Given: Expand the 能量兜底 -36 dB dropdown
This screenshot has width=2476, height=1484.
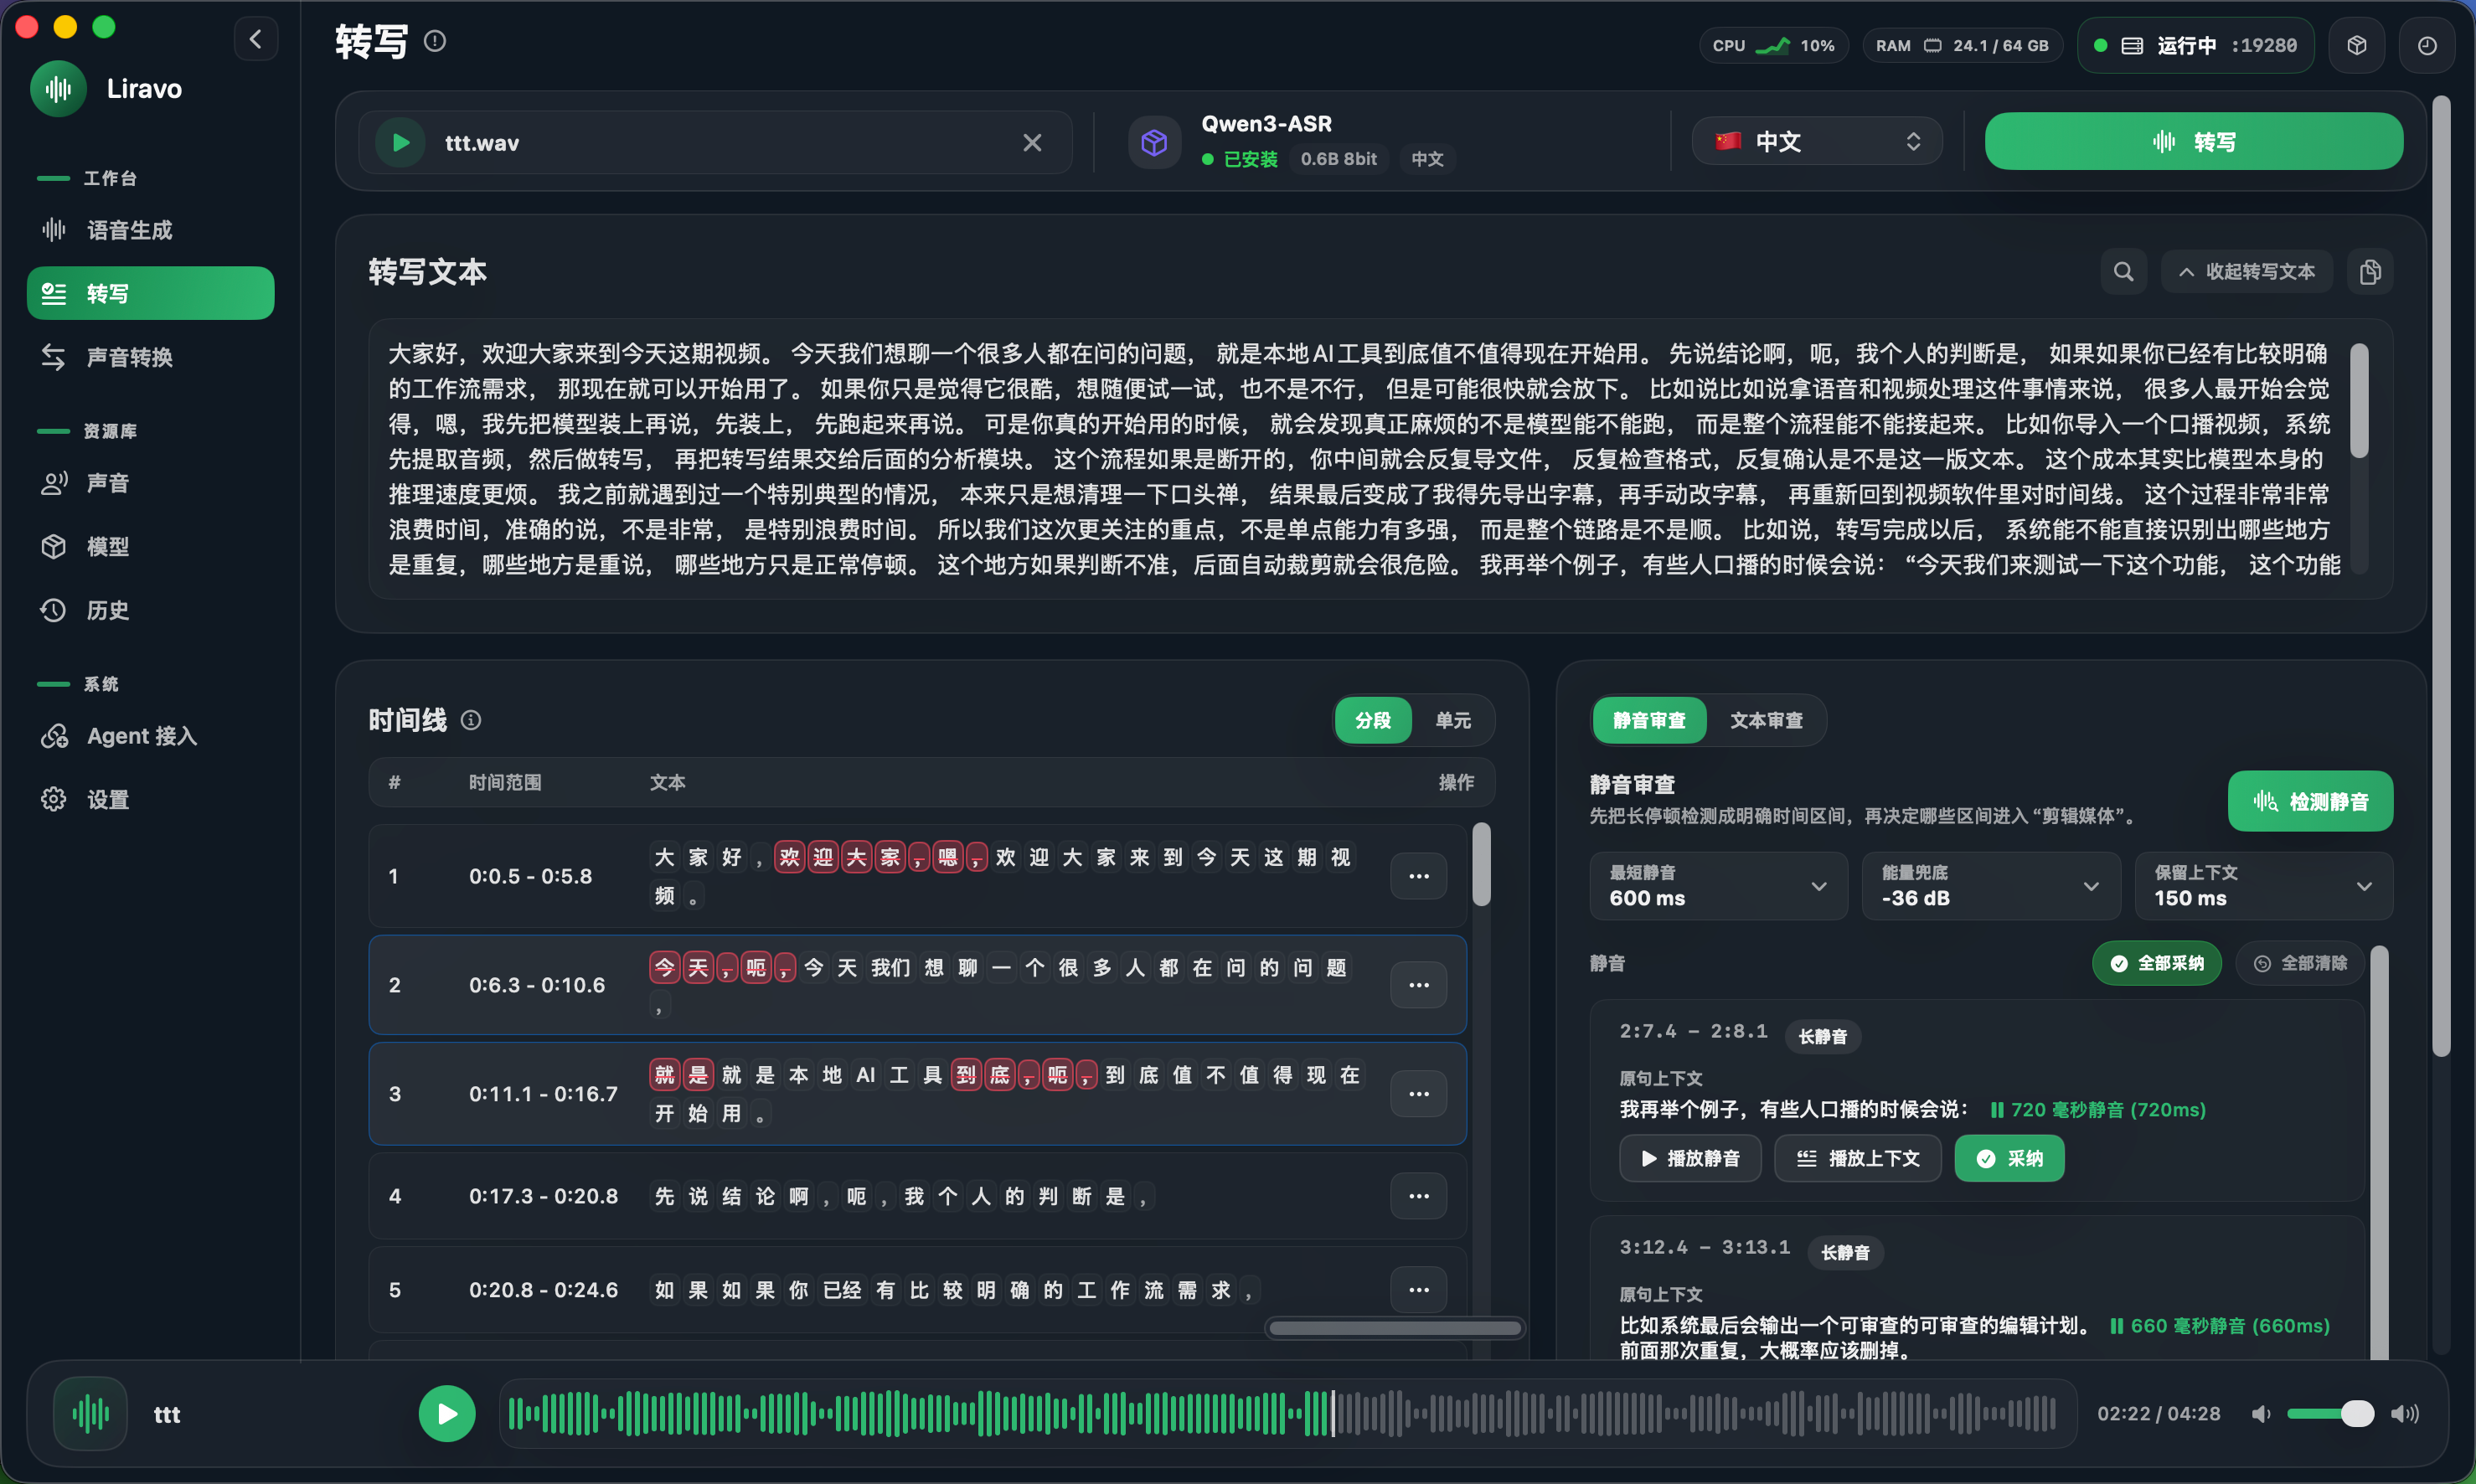Looking at the screenshot, I should click(1990, 886).
